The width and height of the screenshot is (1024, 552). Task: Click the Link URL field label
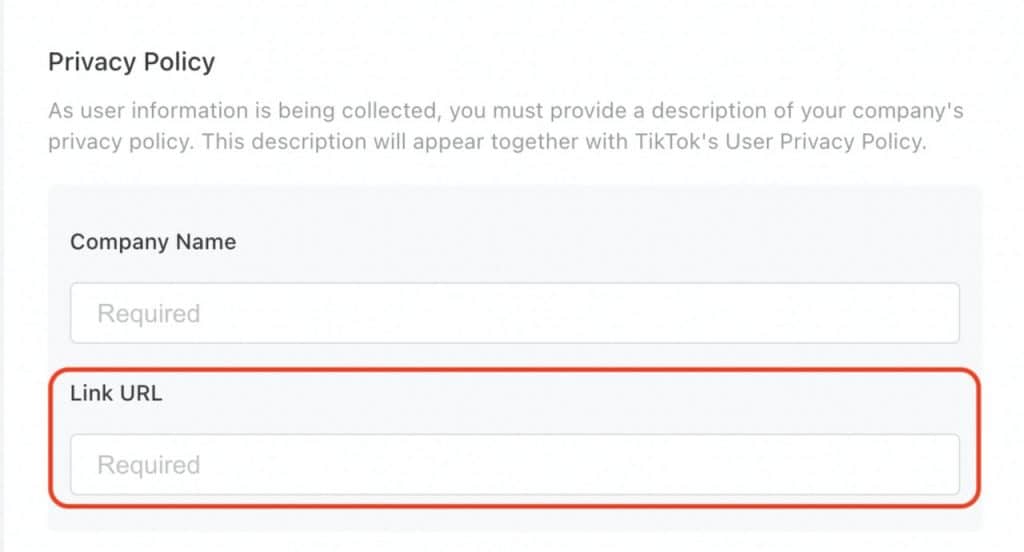pos(116,393)
